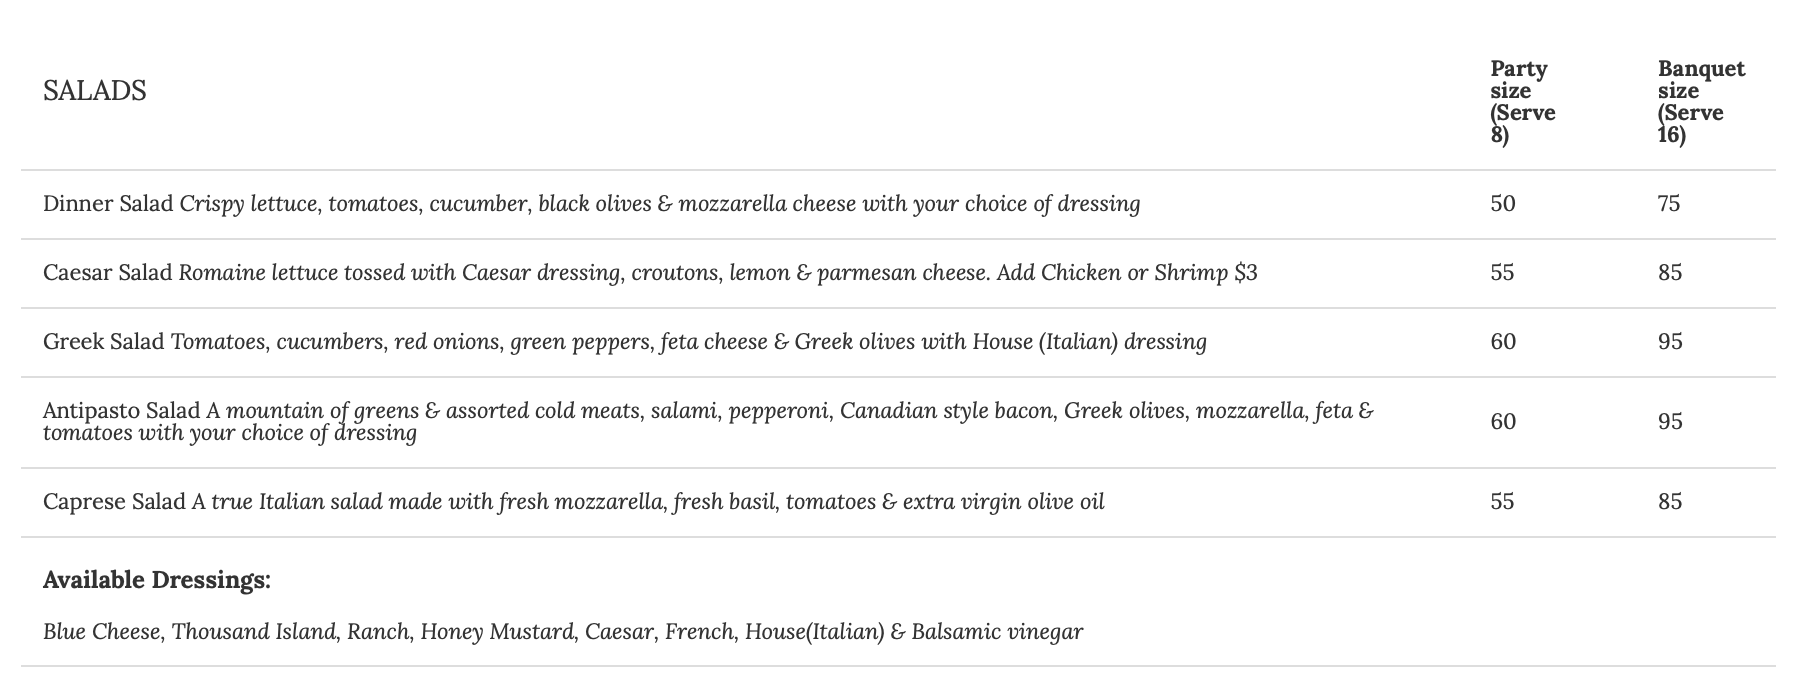The height and width of the screenshot is (686, 1814).
Task: Click the Available Dressings label
Action: click(157, 580)
